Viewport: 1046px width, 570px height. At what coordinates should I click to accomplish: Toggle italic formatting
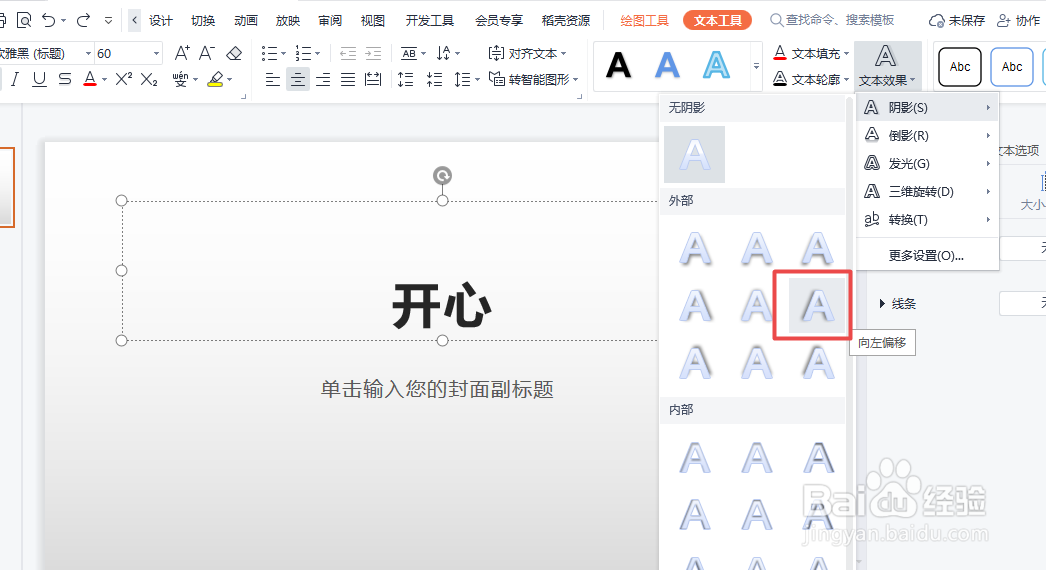click(x=15, y=79)
